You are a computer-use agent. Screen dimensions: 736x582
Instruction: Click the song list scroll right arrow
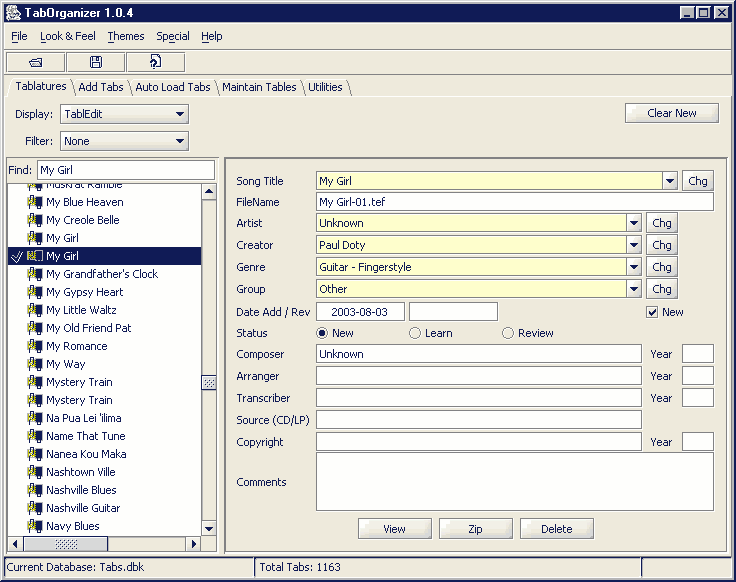tap(193, 544)
